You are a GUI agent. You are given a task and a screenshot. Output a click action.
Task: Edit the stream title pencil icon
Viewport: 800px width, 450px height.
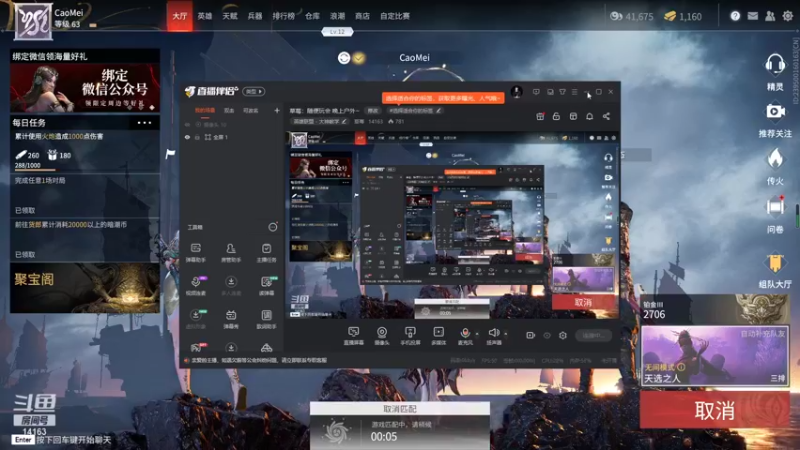[x=439, y=110]
